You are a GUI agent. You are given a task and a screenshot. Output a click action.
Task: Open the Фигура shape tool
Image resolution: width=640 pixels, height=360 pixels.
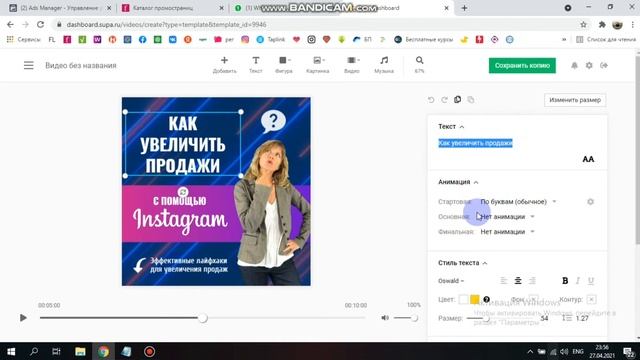284,64
